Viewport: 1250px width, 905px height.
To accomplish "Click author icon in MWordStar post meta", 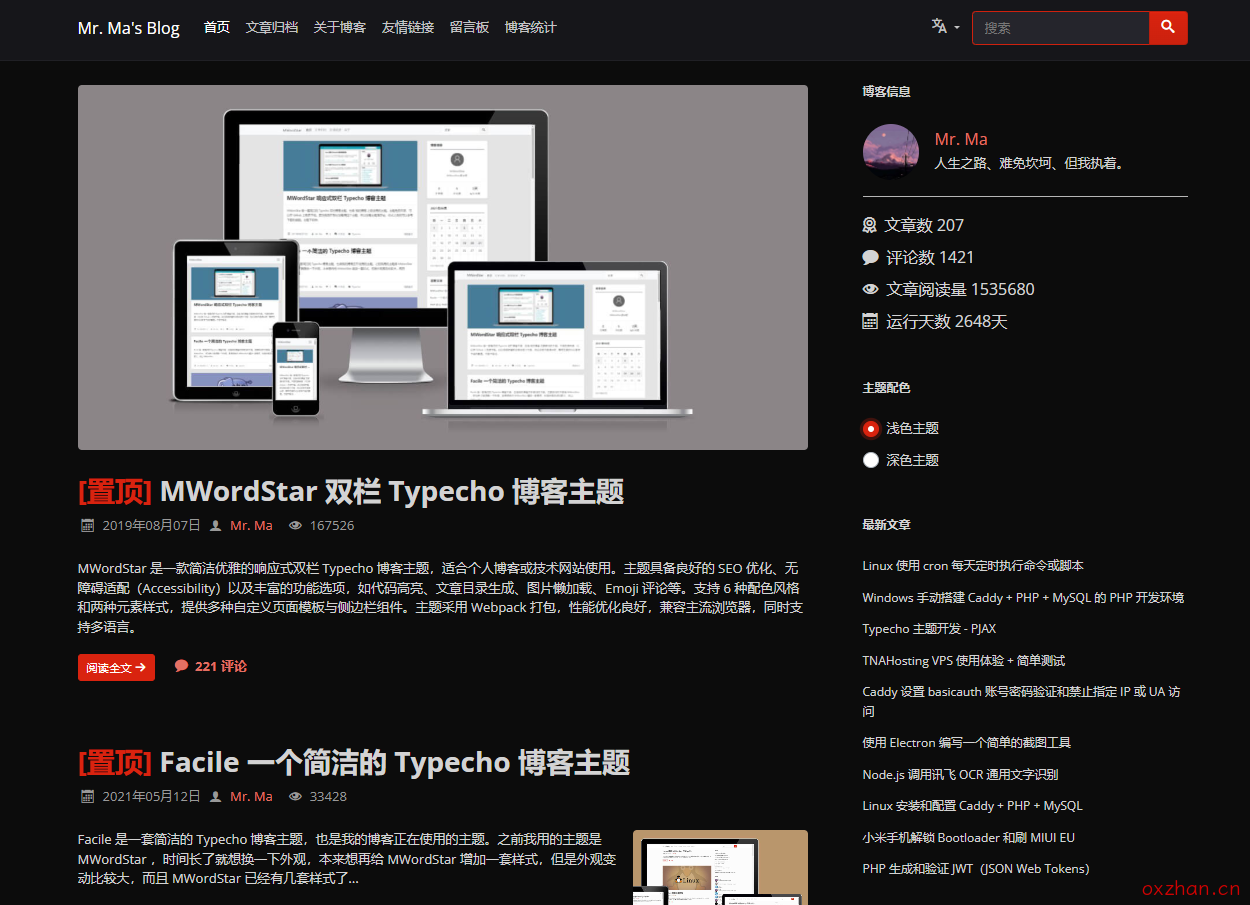I will click(x=215, y=525).
